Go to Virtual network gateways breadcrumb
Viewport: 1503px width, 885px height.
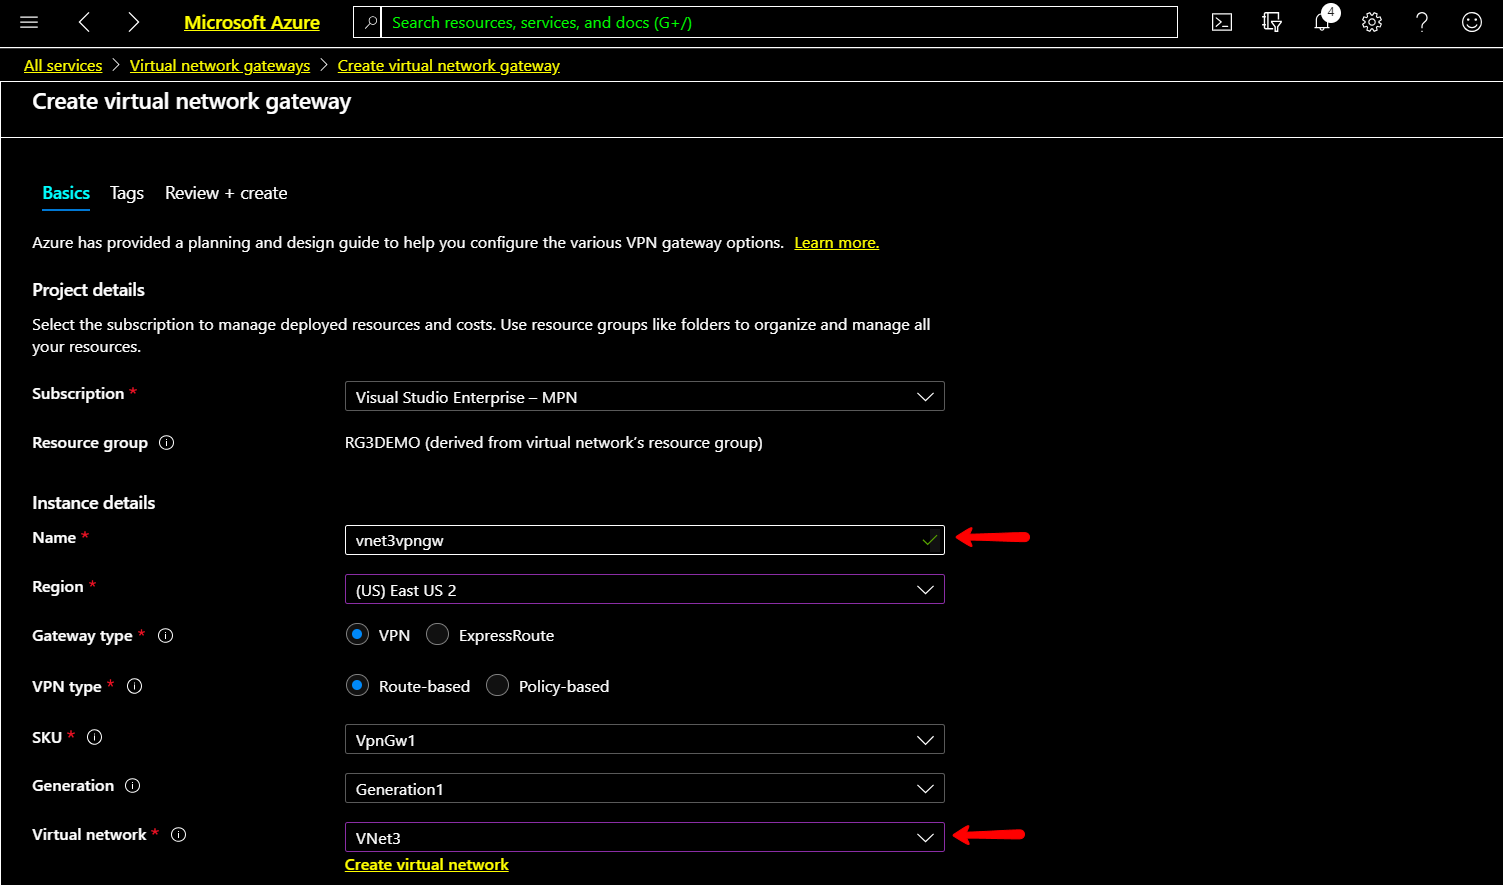pos(220,65)
